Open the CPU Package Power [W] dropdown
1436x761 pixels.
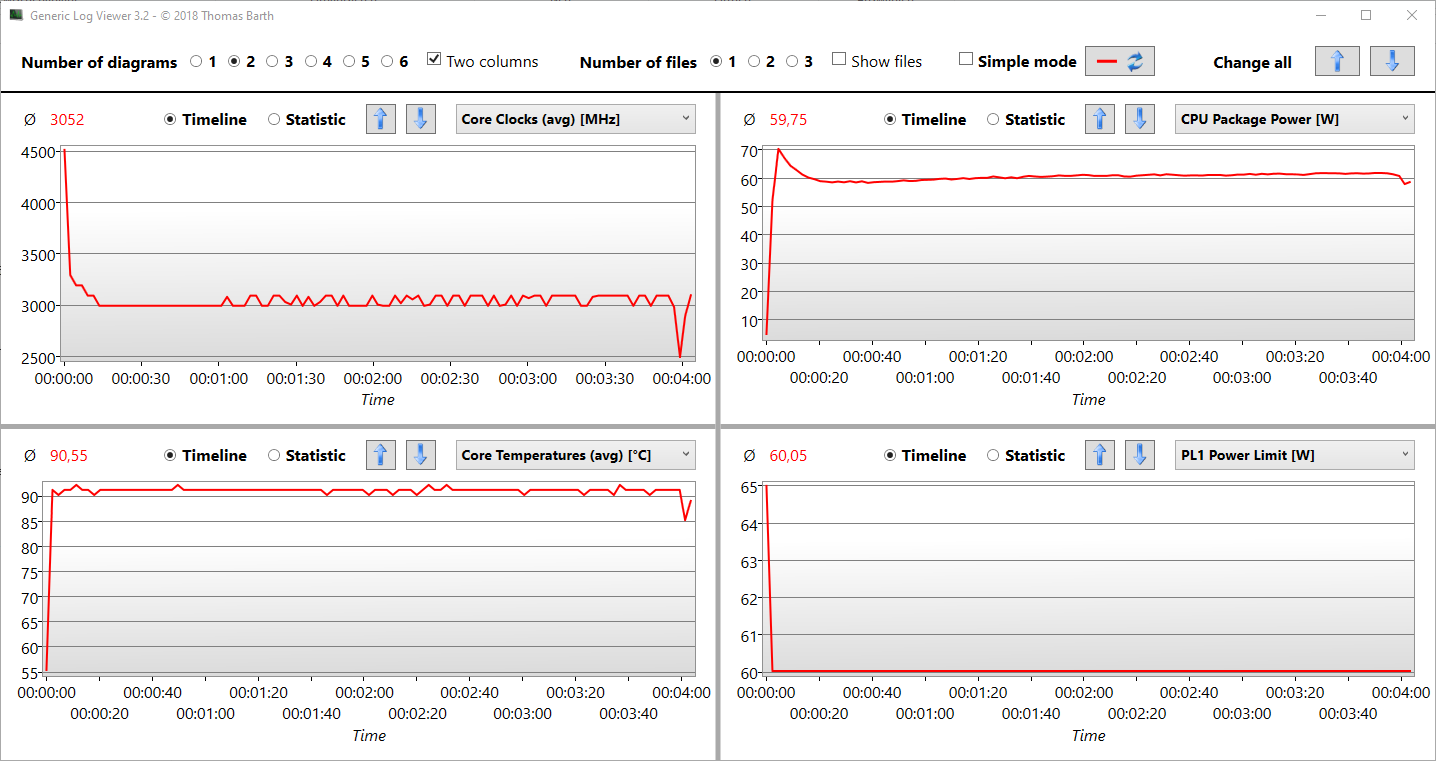[1295, 119]
